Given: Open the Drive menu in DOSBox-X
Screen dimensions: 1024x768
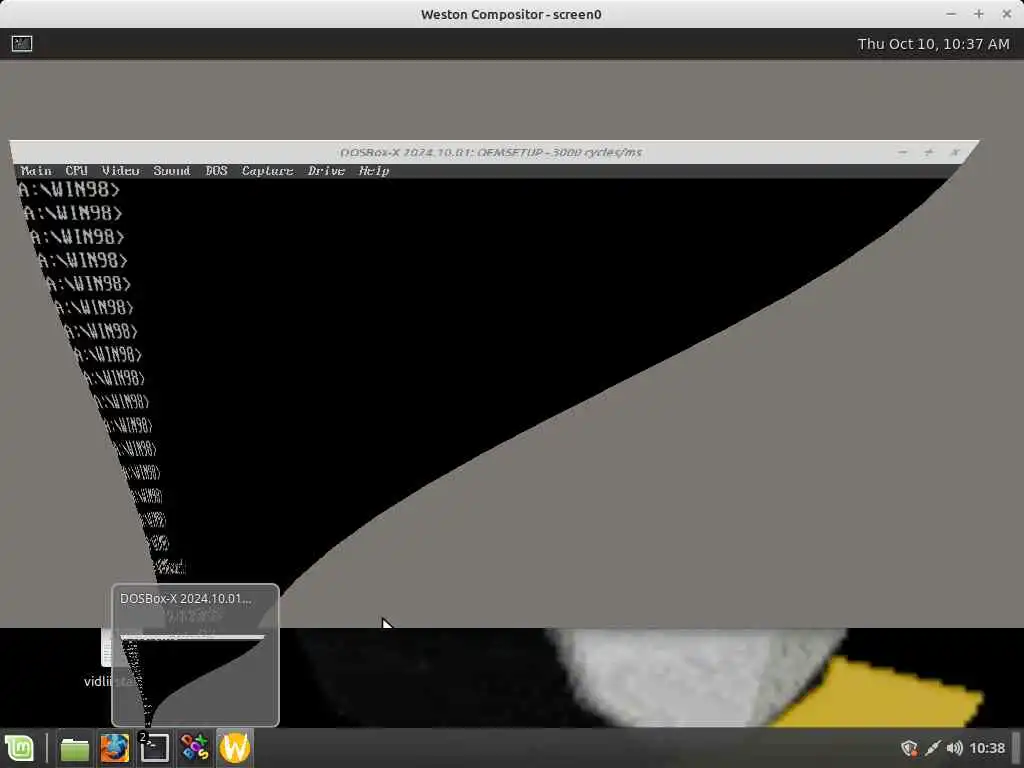Looking at the screenshot, I should (x=326, y=170).
